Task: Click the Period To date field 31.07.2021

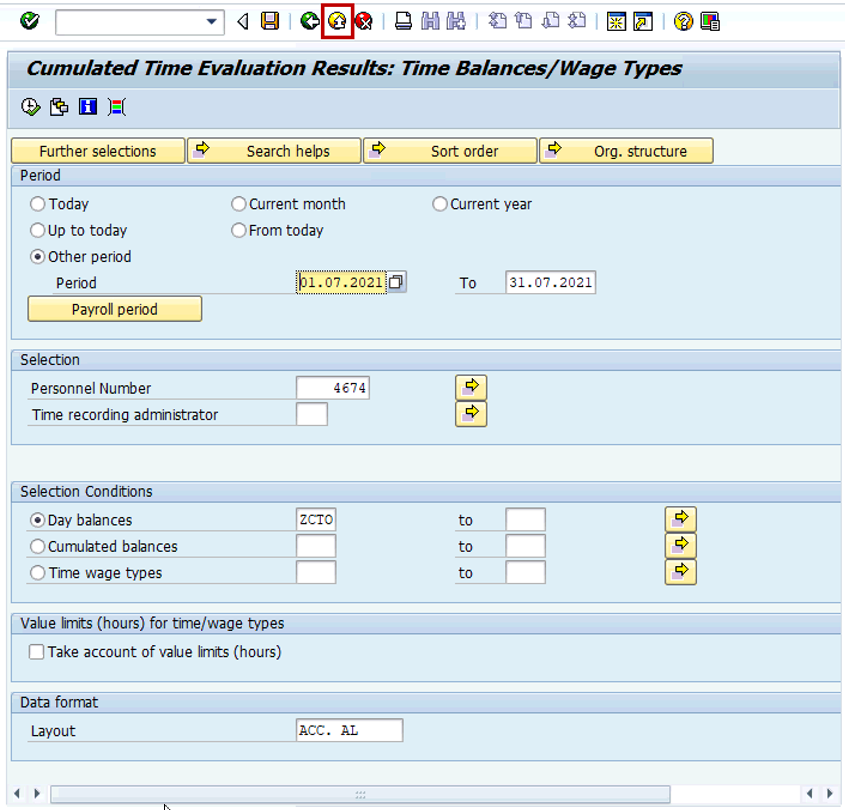Action: 550,282
